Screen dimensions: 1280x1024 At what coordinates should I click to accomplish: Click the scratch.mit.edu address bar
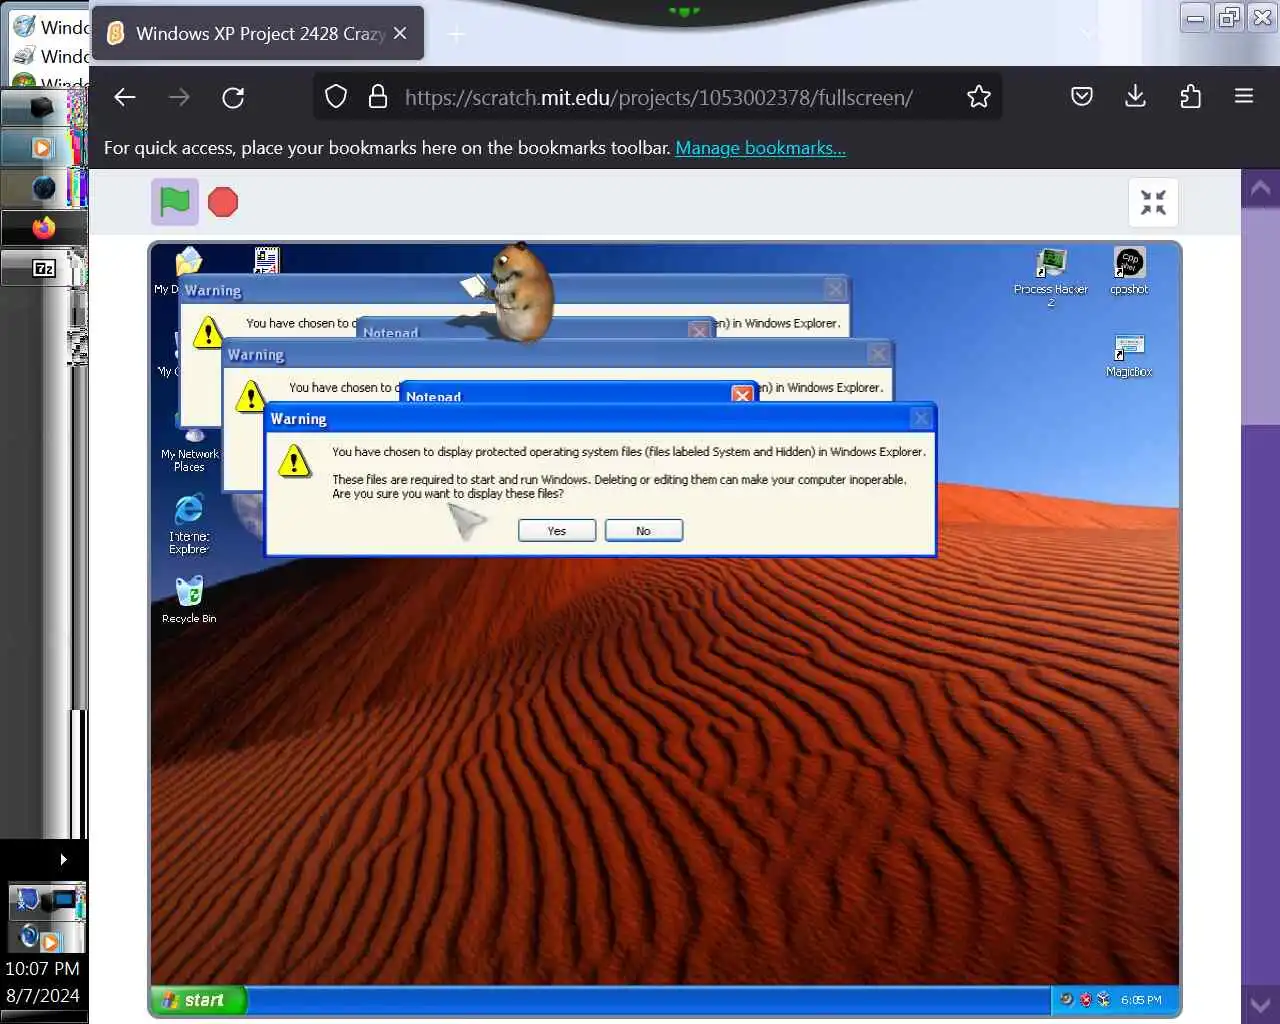[x=658, y=97]
